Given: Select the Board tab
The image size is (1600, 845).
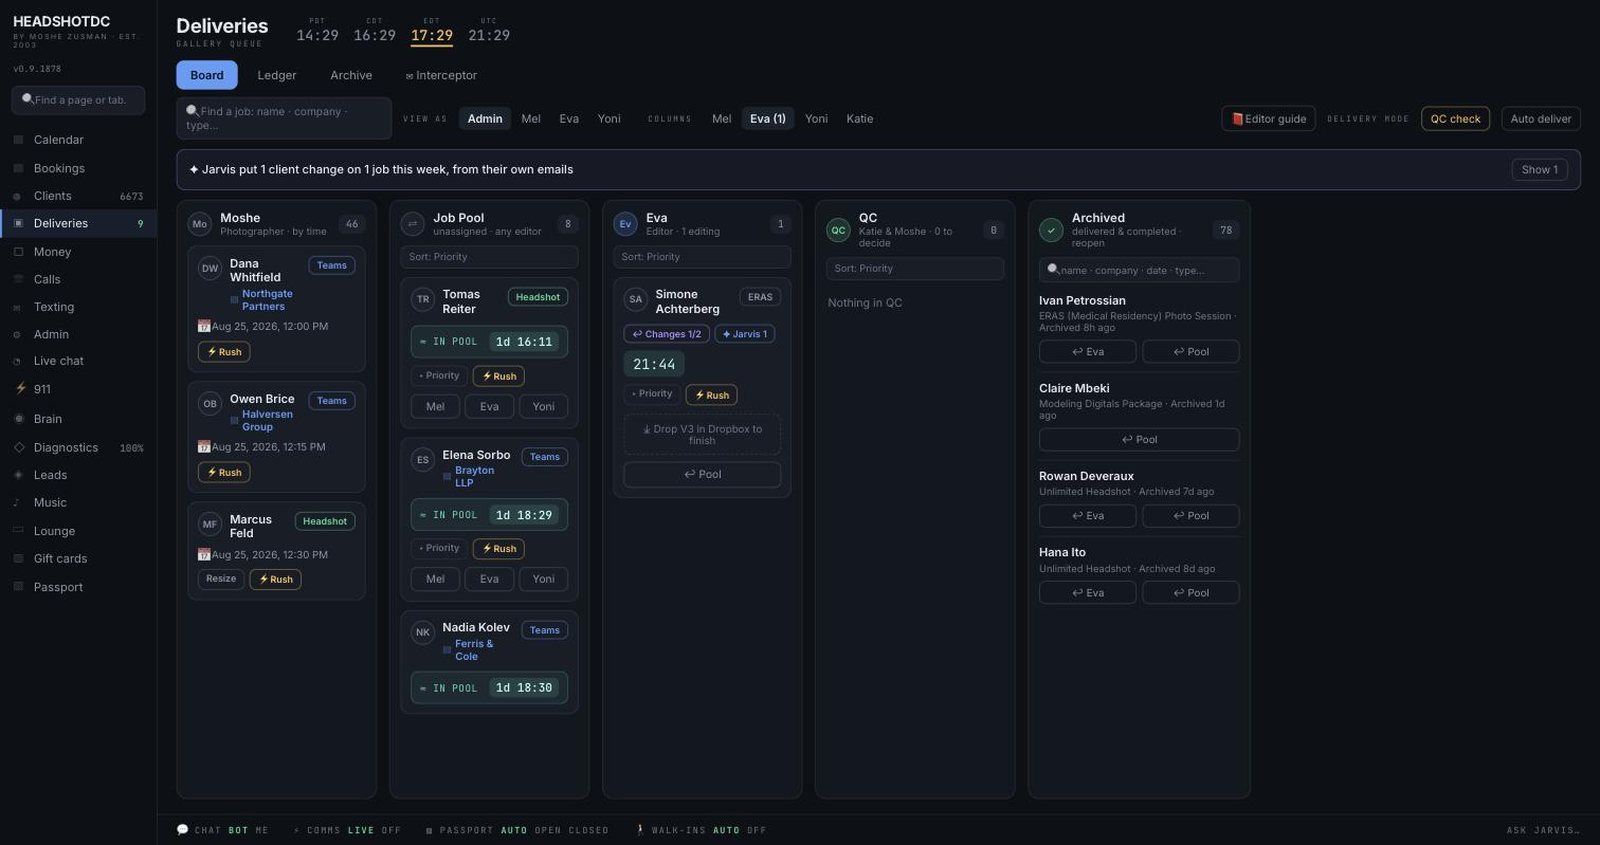Looking at the screenshot, I should 207,75.
